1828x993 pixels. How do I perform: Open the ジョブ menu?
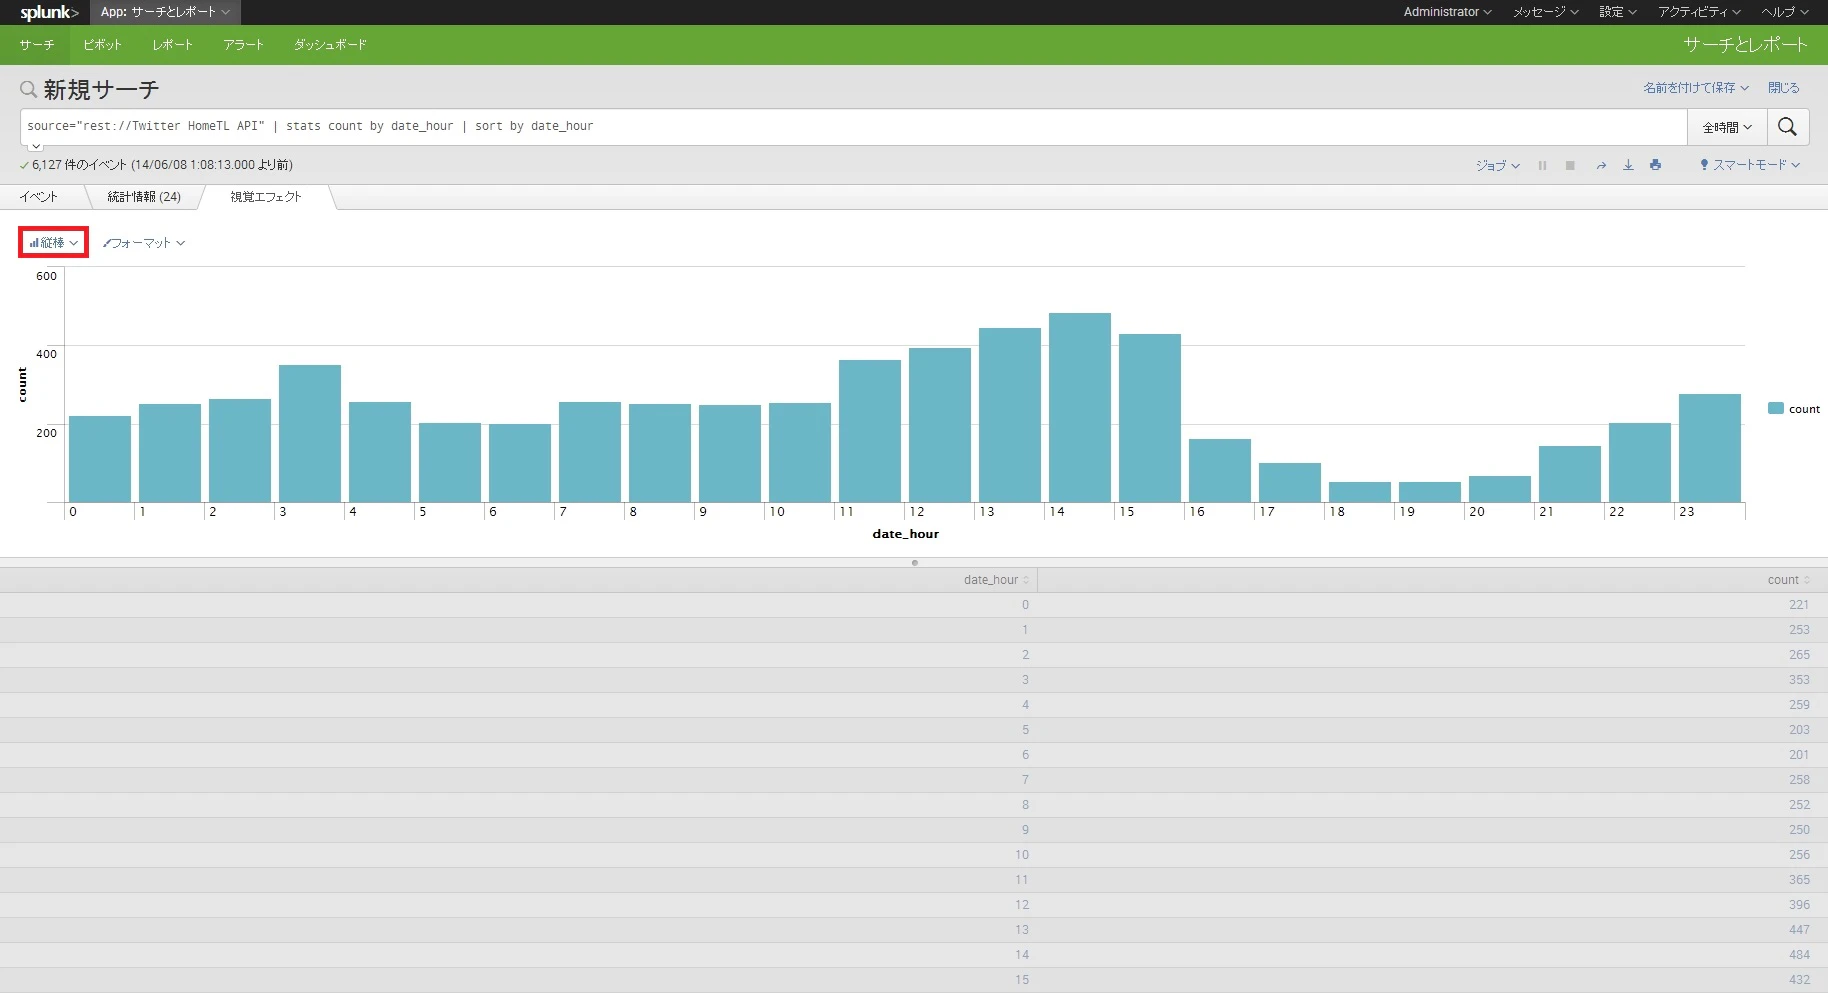point(1498,166)
